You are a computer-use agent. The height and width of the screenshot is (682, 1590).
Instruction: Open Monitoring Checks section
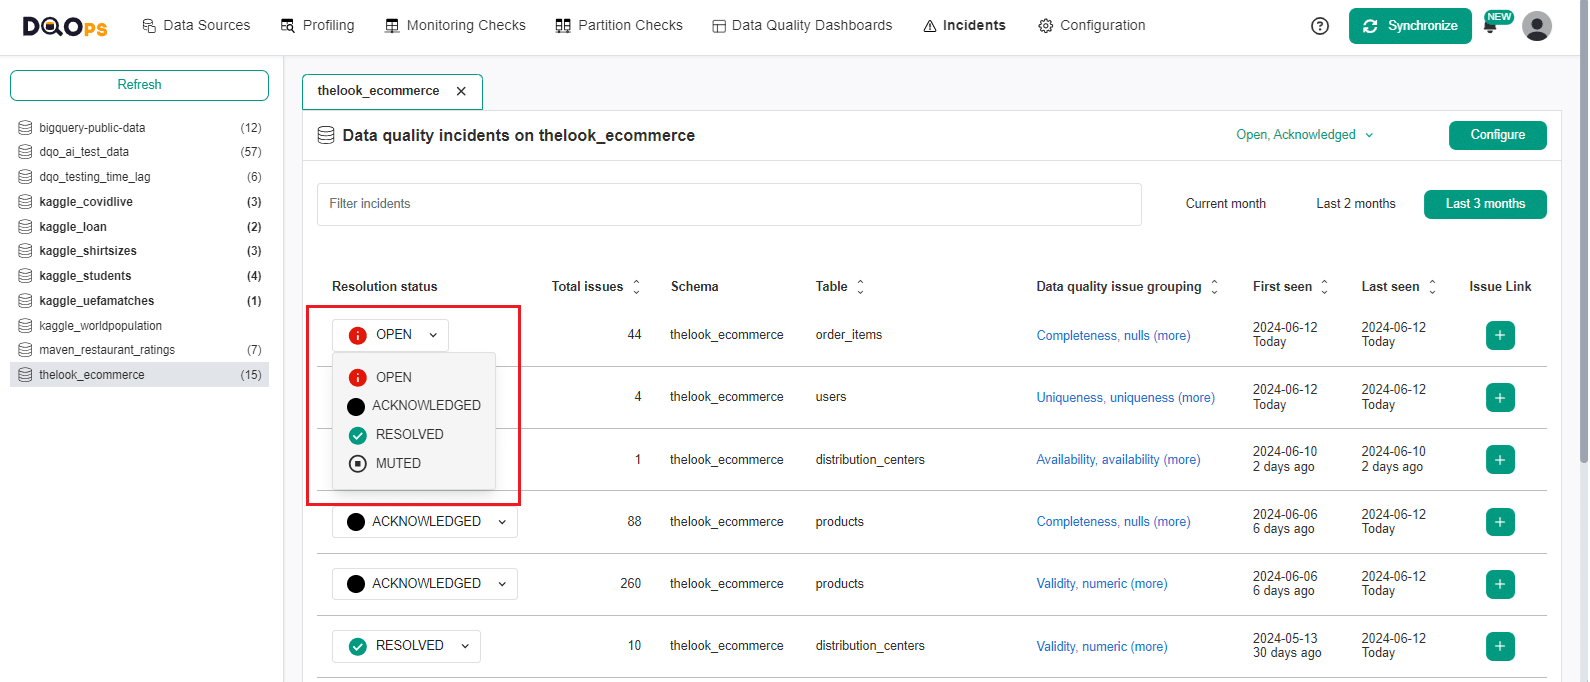tap(455, 26)
